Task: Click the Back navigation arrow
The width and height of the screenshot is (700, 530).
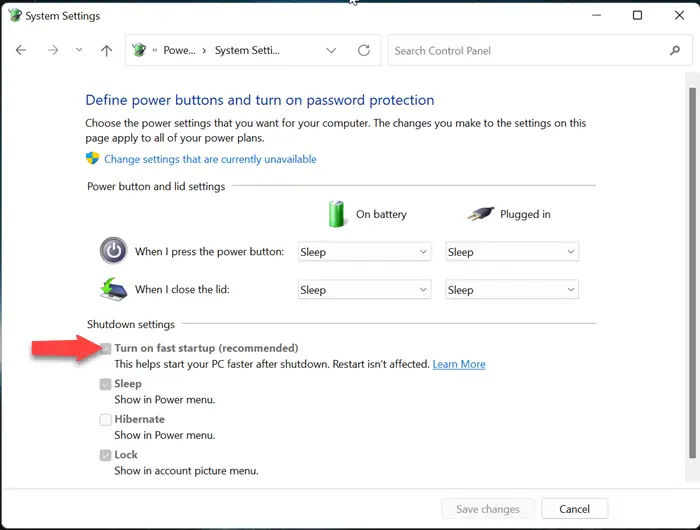Action: (x=21, y=51)
